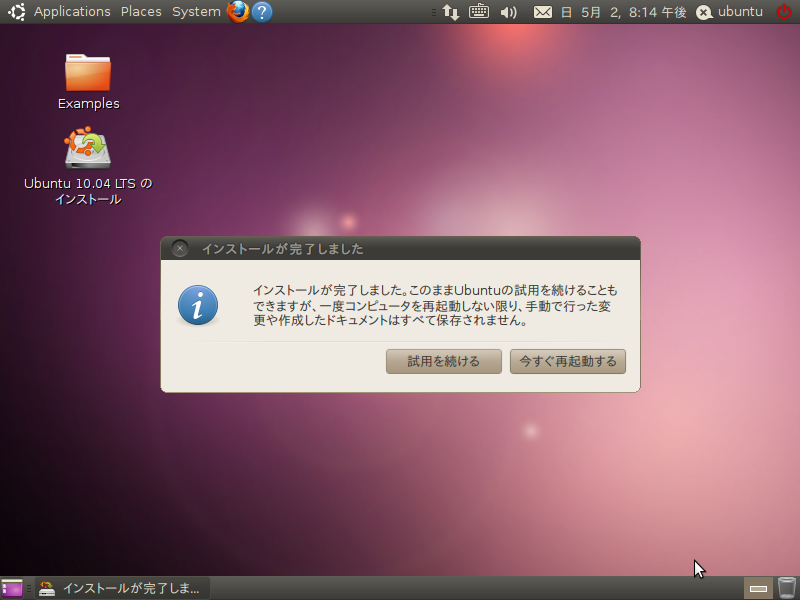Select the Ubuntu 10.04 LTS installer icon
Image resolution: width=800 pixels, height=600 pixels.
point(88,166)
